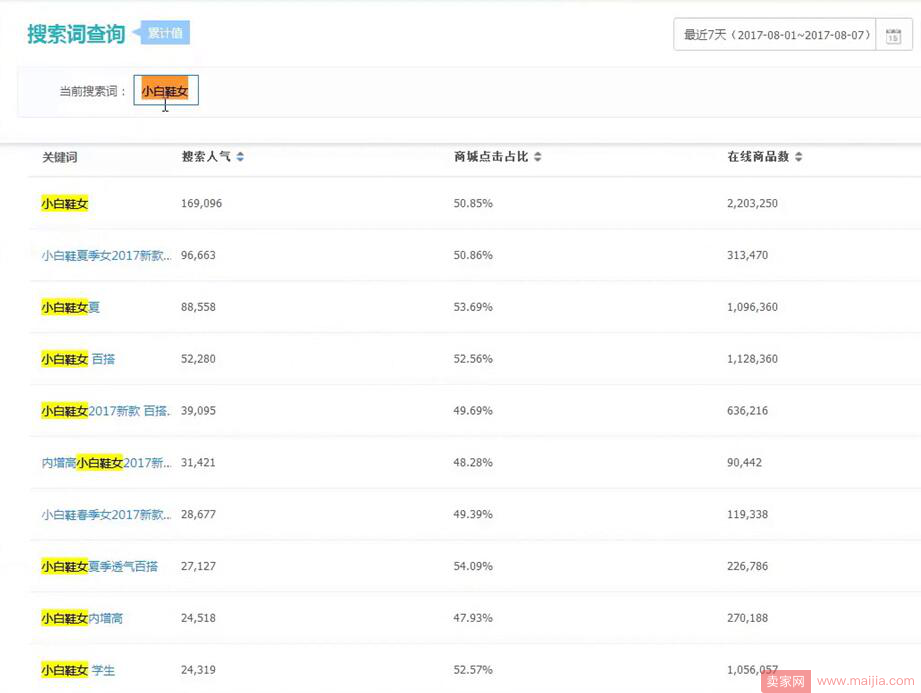Open the 小白鞋女 学生 keyword
This screenshot has width=921, height=693.
pyautogui.click(x=78, y=670)
